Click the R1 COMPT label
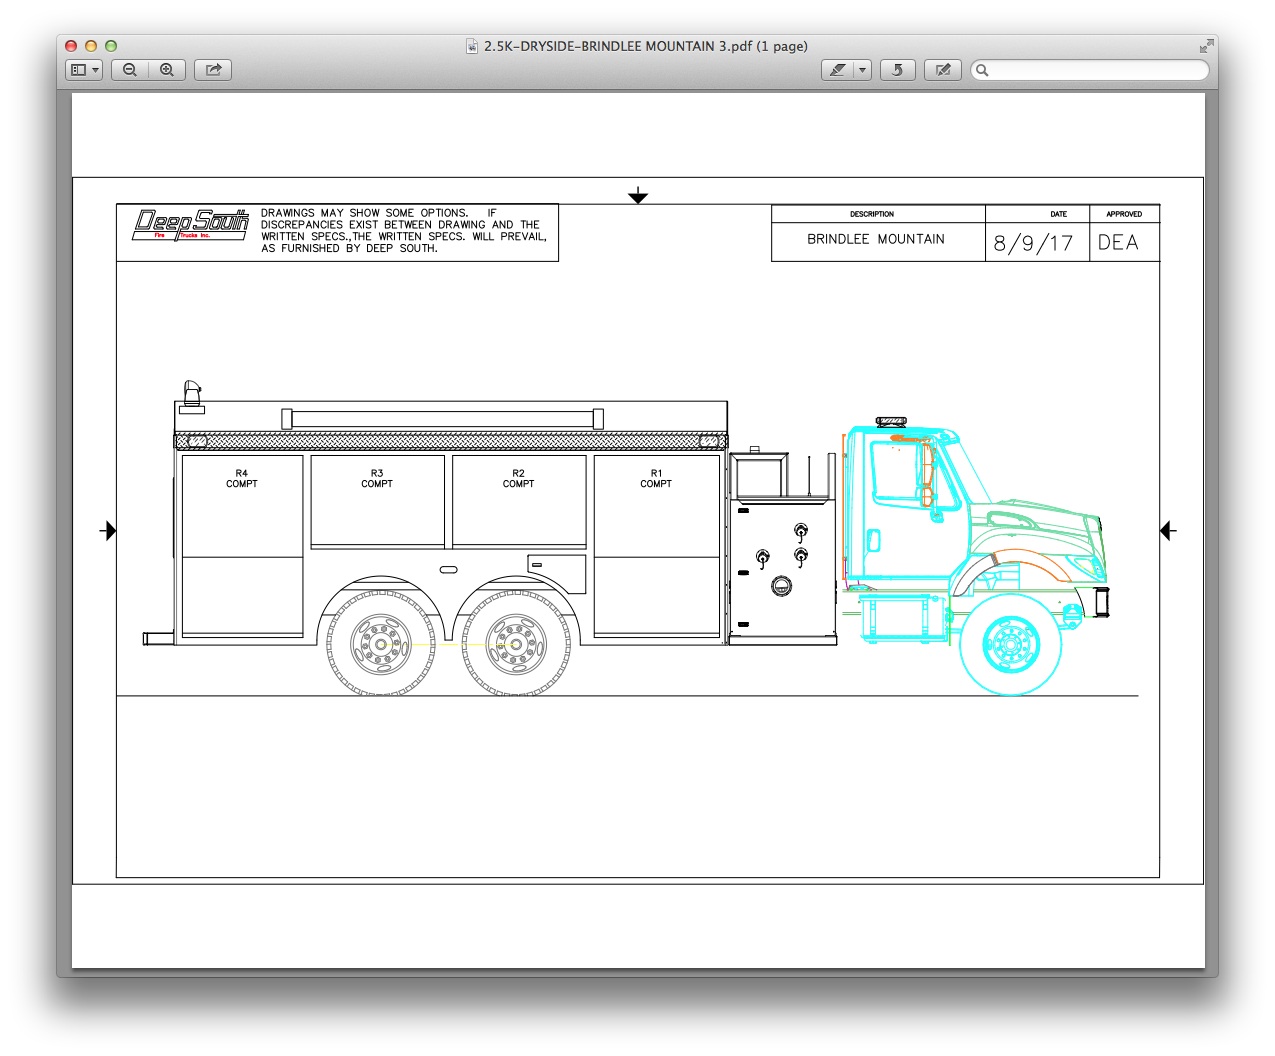The image size is (1275, 1056). tap(656, 479)
